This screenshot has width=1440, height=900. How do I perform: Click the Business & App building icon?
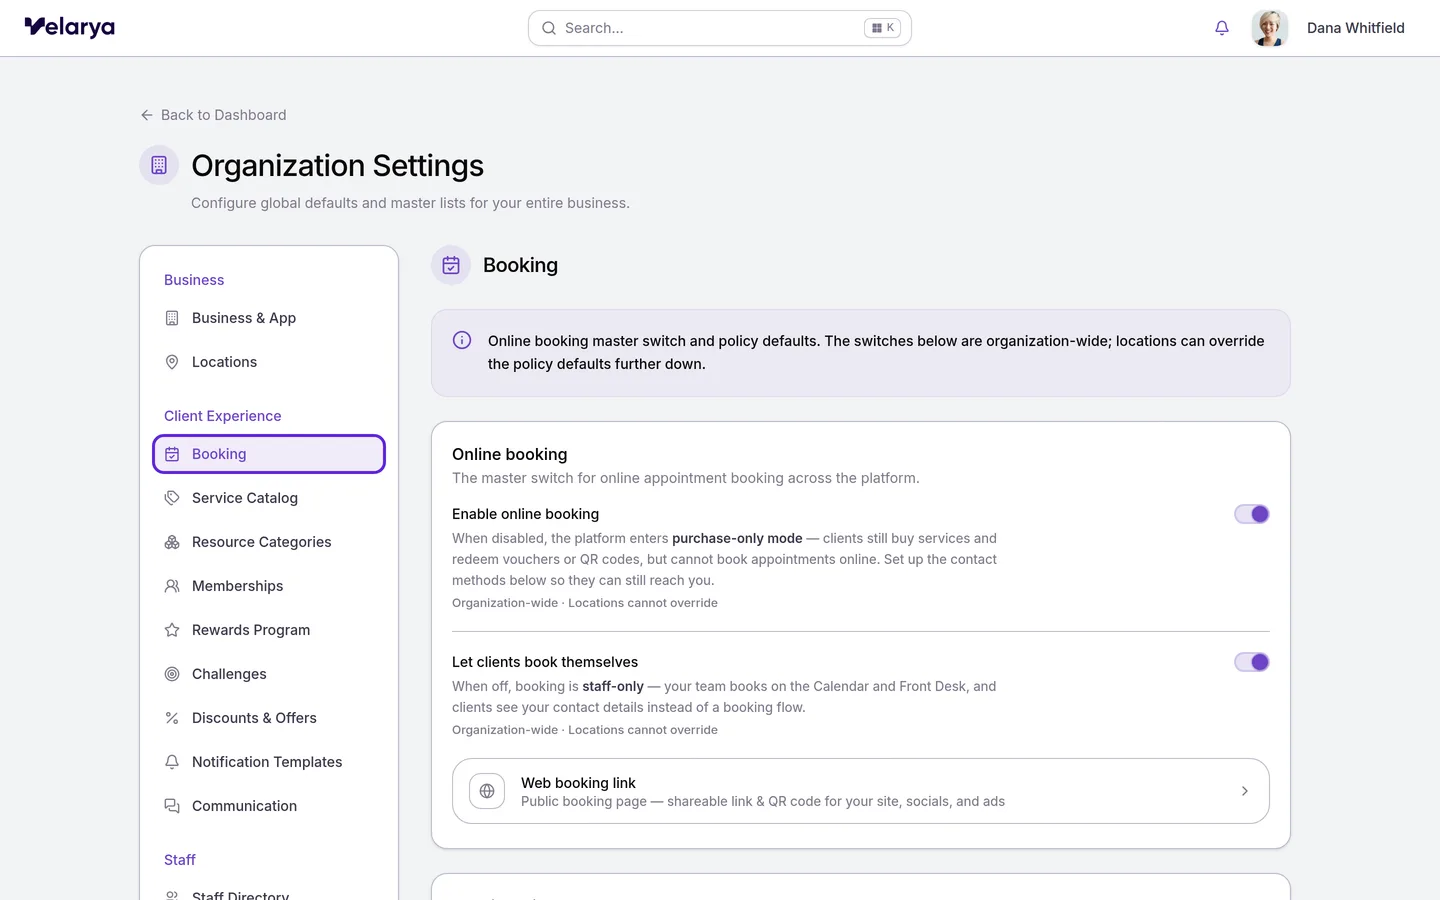point(172,318)
